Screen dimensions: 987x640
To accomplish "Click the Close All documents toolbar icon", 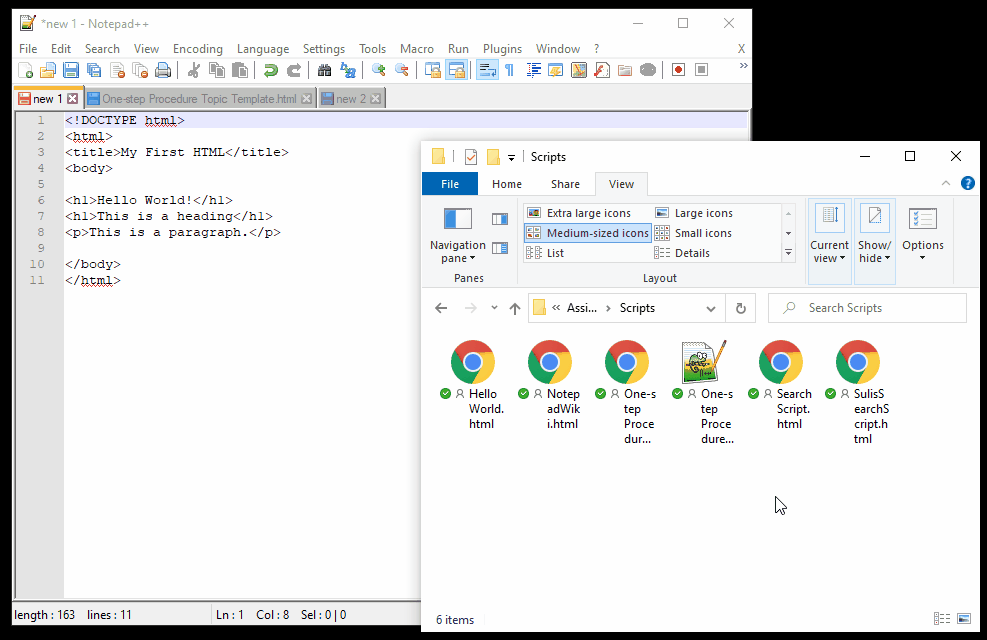I will click(x=140, y=70).
